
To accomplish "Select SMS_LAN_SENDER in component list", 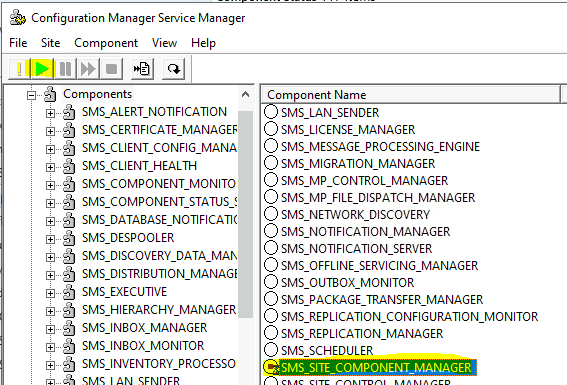I will (x=330, y=113).
